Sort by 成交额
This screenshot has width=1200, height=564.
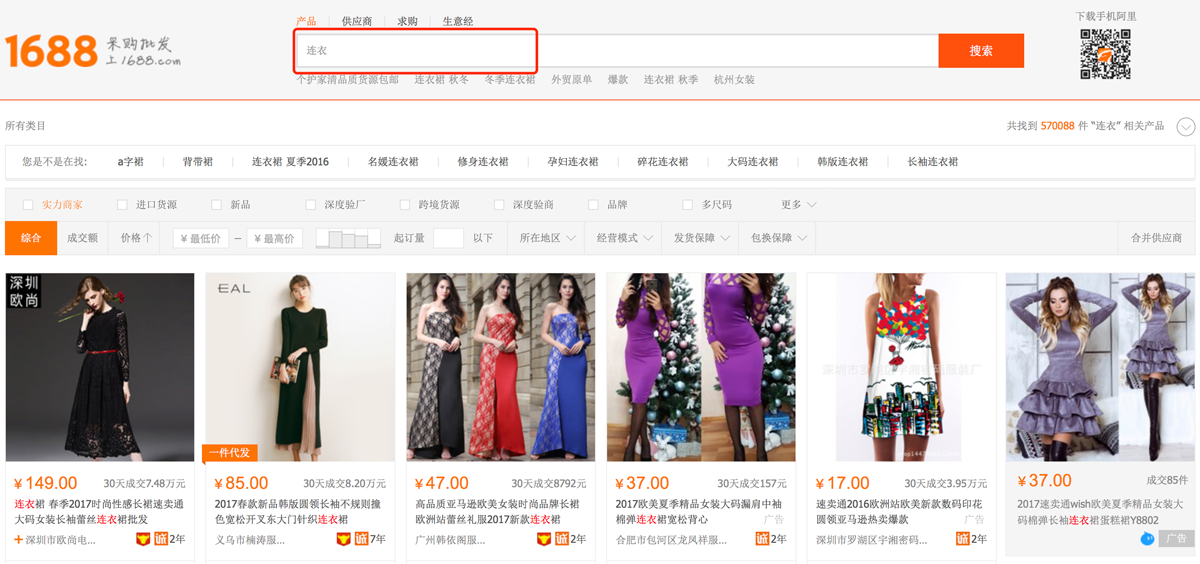coord(83,238)
